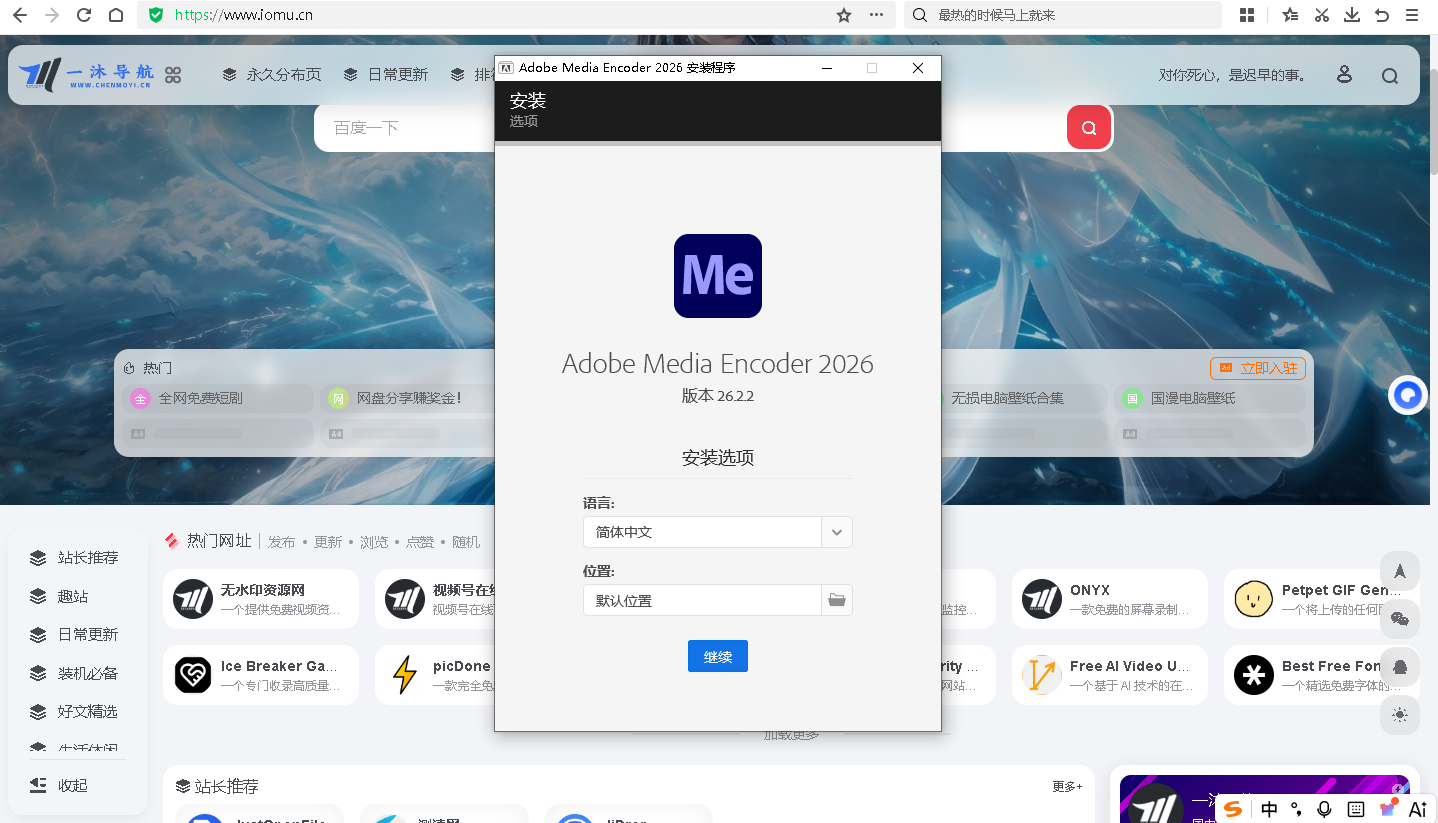Open the 无水印资源网 site card
This screenshot has height=823, width=1438.
[261, 599]
